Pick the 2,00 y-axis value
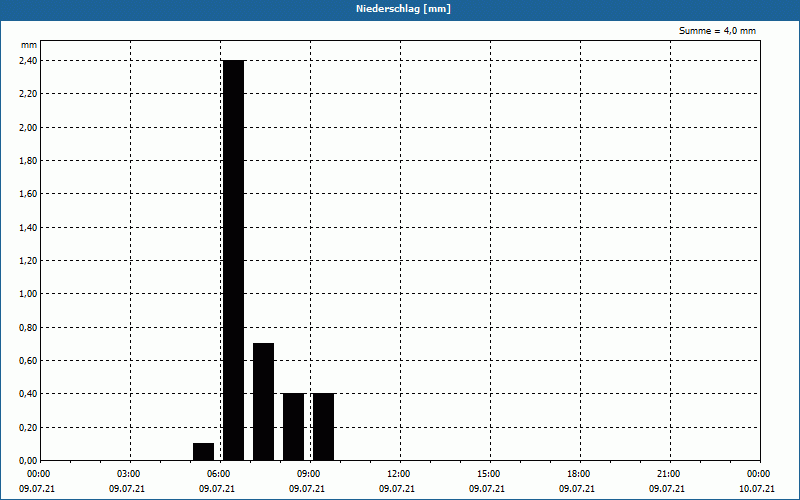 28,128
